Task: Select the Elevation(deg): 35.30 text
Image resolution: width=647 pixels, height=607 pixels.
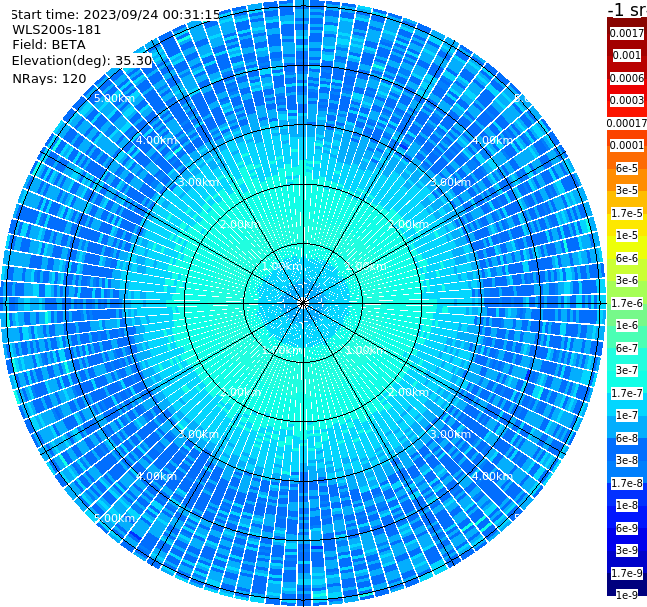Action: tap(82, 61)
